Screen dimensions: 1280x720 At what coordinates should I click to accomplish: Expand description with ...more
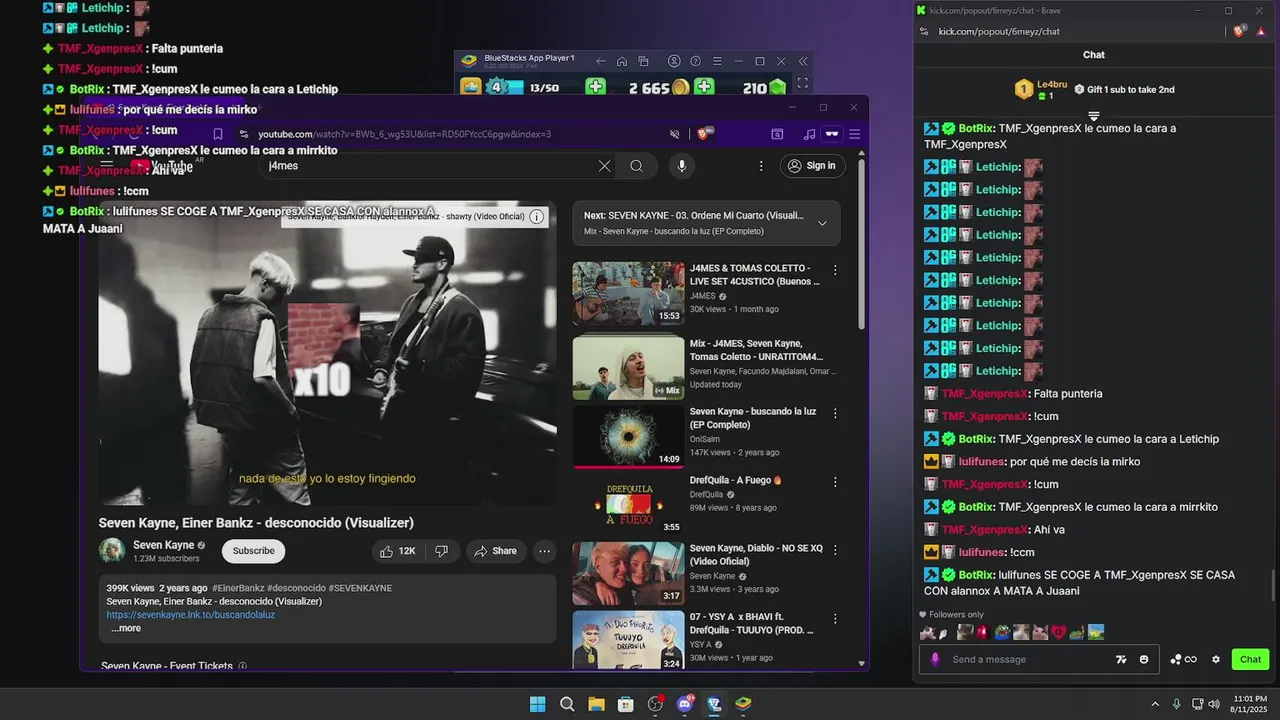[126, 628]
